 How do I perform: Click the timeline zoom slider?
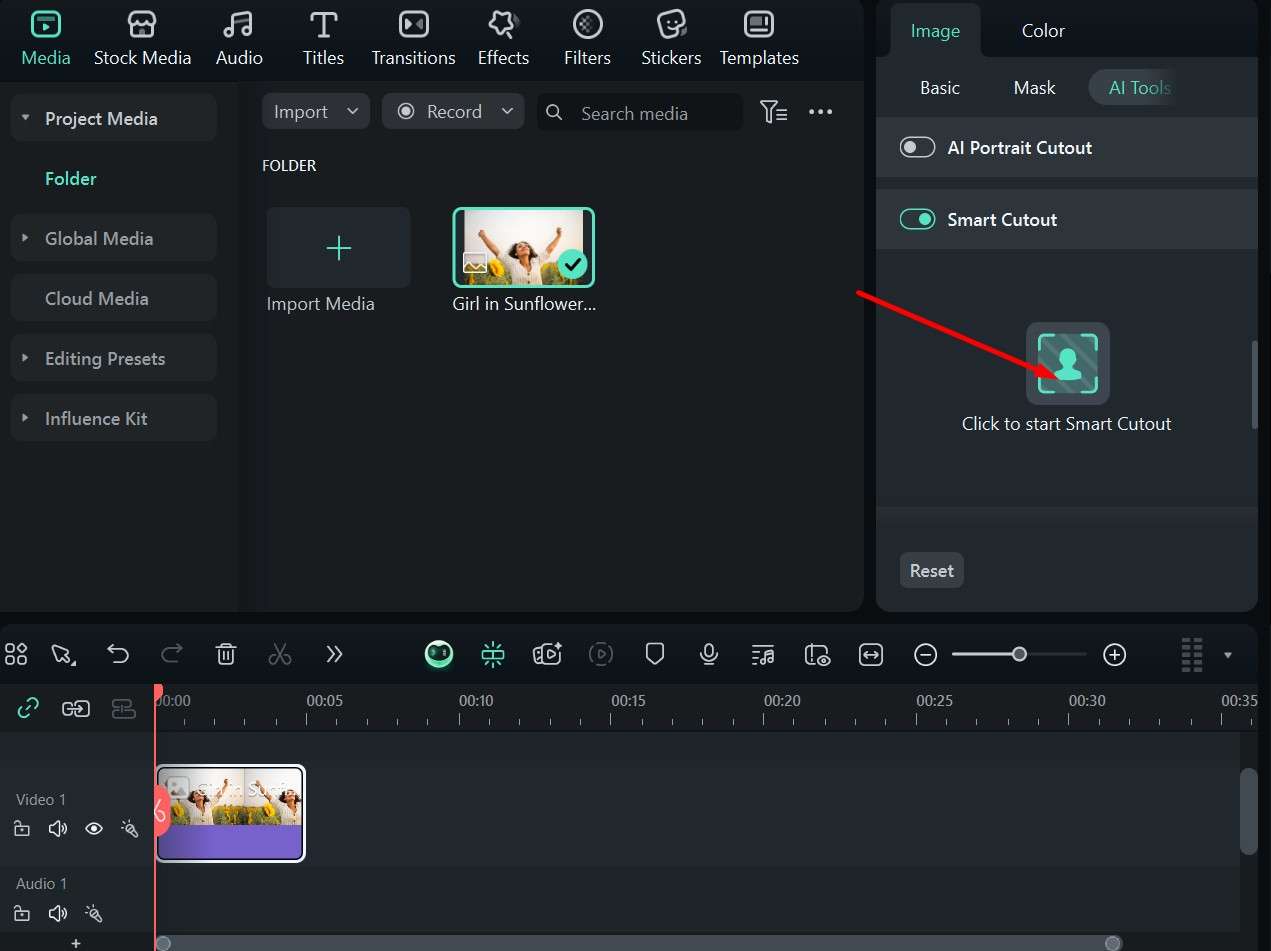click(x=1019, y=654)
